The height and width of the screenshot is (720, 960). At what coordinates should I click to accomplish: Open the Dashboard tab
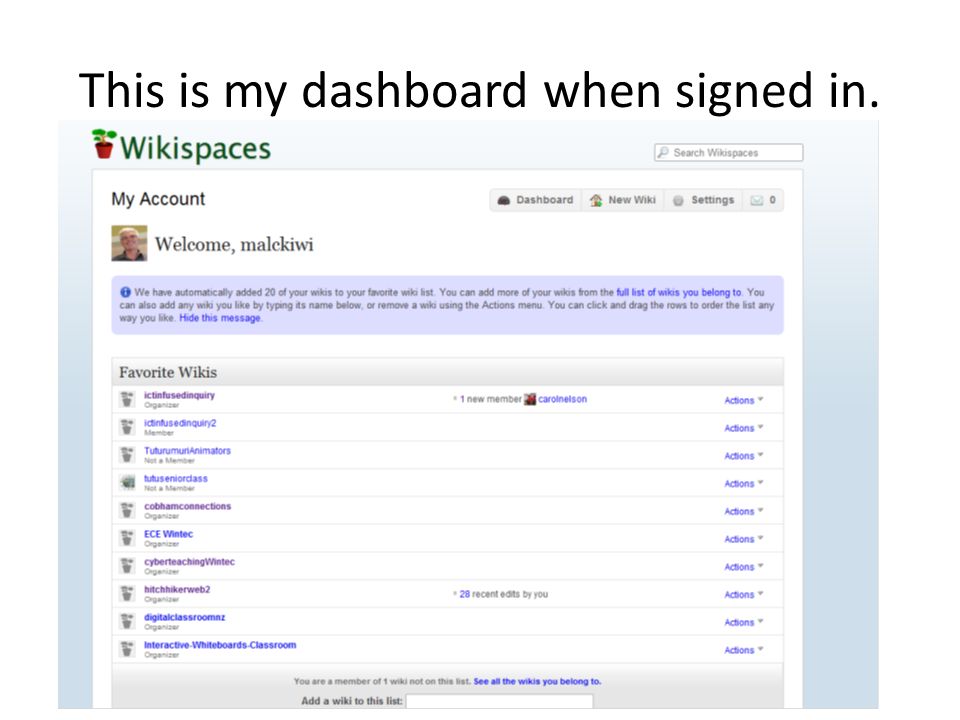click(x=536, y=200)
